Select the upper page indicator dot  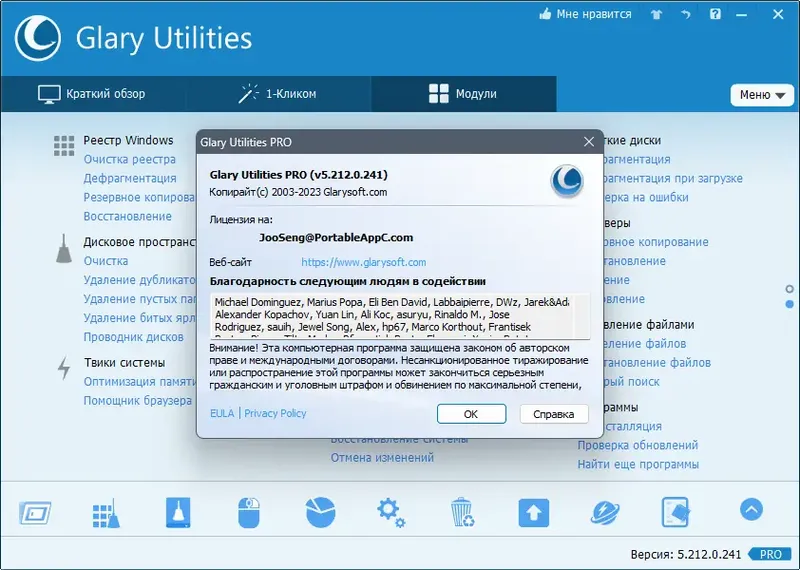[x=789, y=289]
